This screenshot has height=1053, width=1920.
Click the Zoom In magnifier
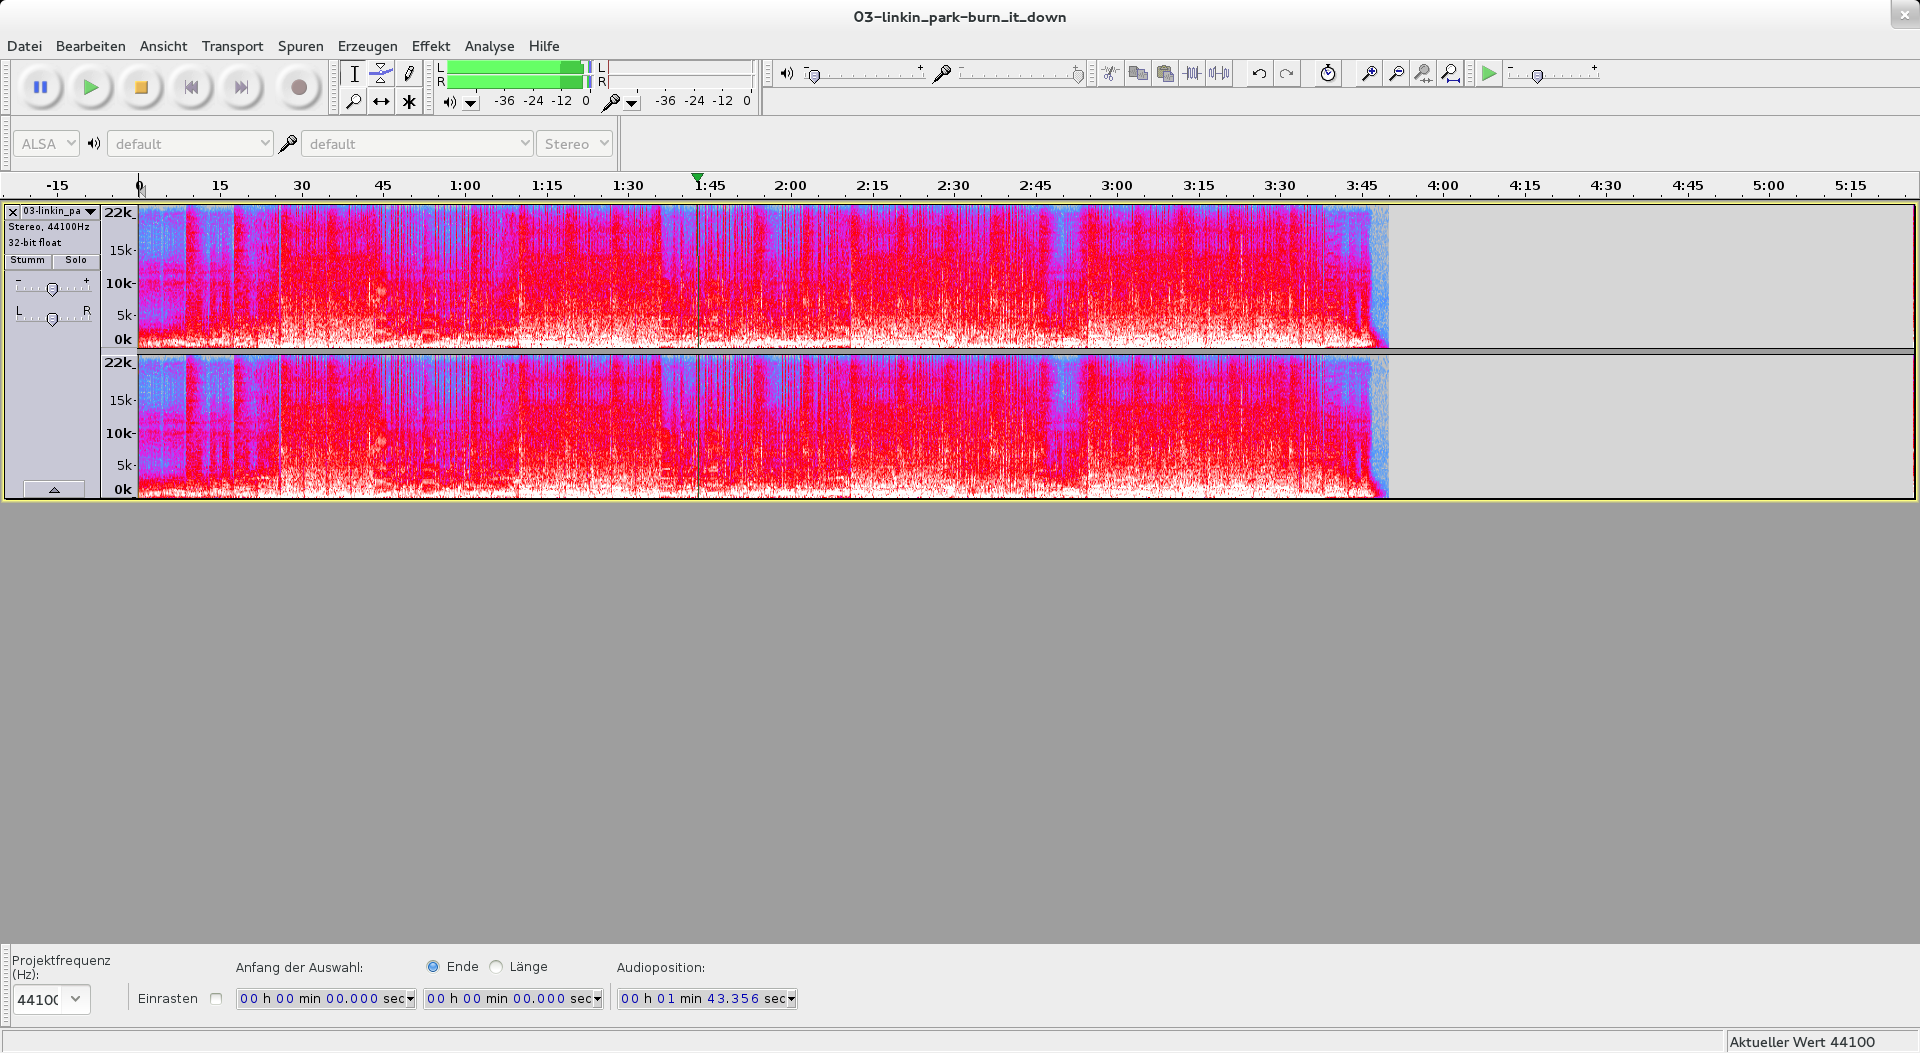[x=1369, y=73]
